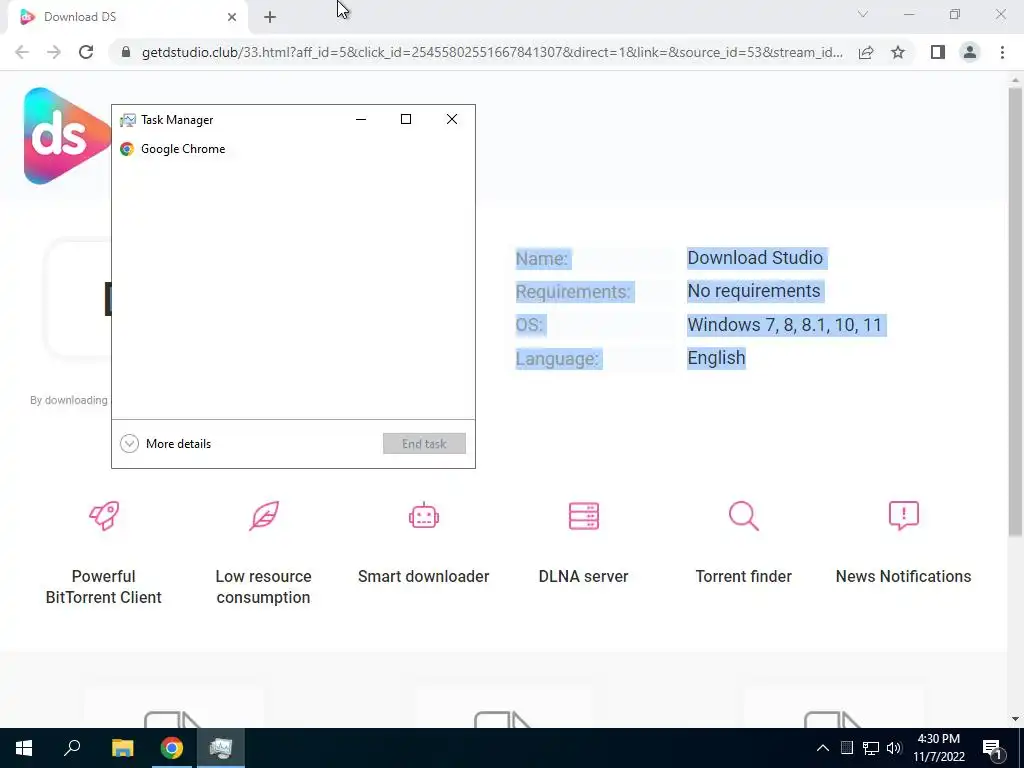Open the Windows Start menu

pos(24,748)
